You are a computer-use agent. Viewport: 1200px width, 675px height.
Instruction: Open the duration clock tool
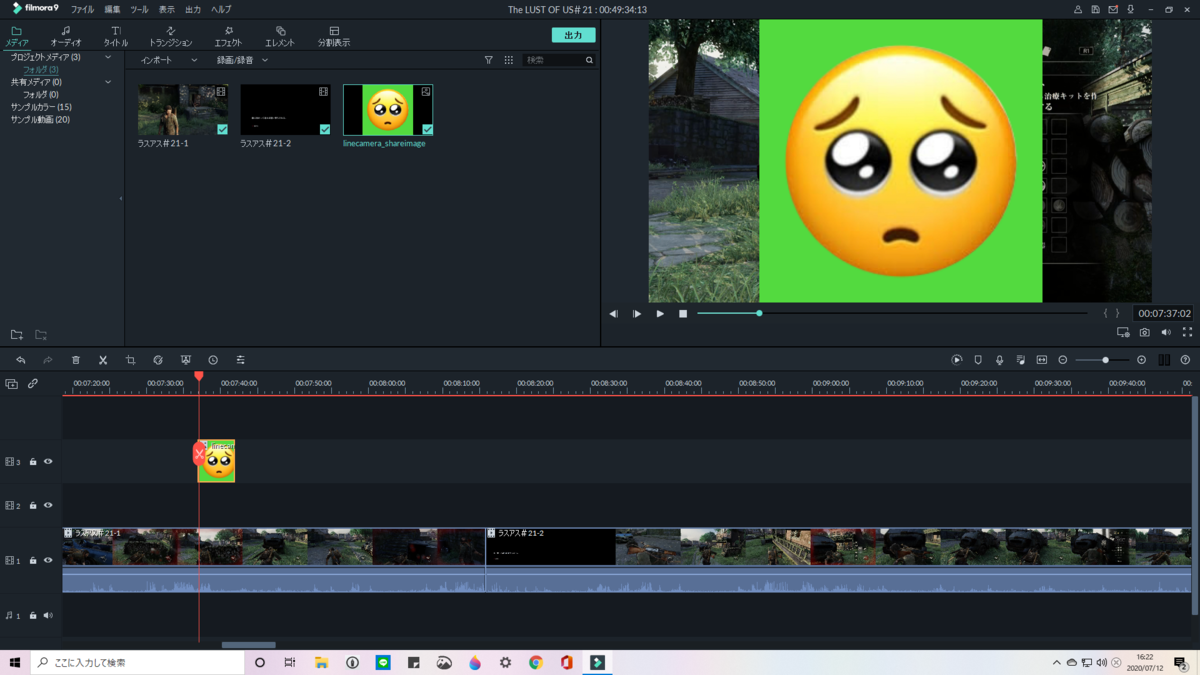[213, 360]
